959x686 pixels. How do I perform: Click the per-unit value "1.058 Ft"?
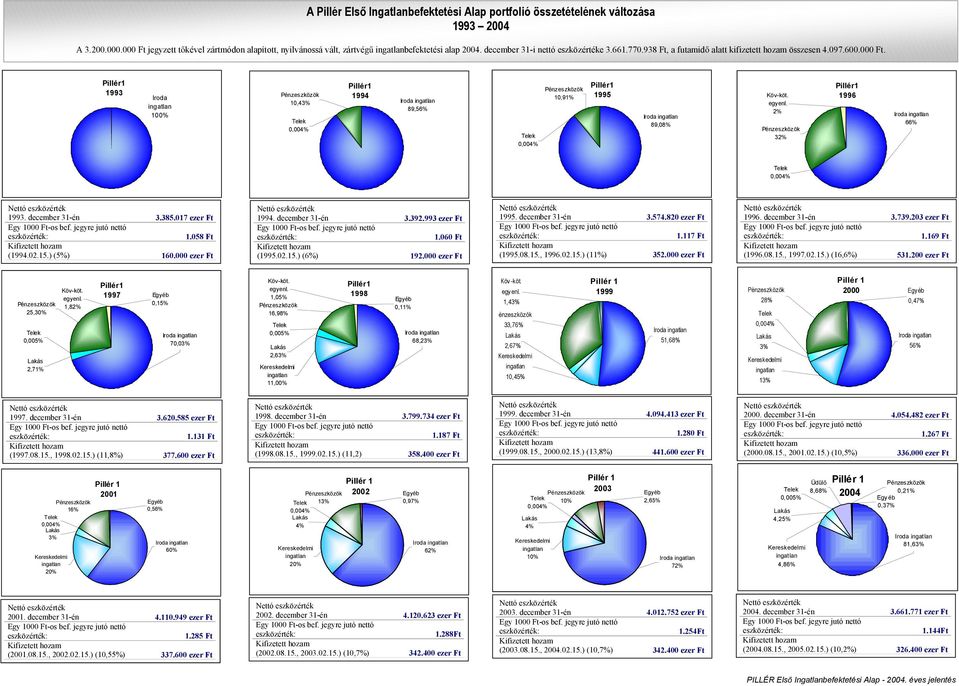tap(199, 237)
